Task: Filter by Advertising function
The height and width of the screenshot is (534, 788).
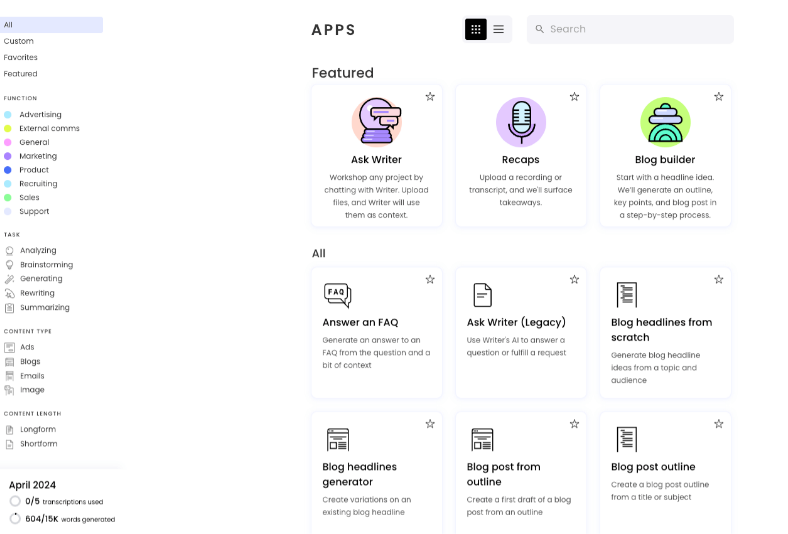Action: (40, 115)
